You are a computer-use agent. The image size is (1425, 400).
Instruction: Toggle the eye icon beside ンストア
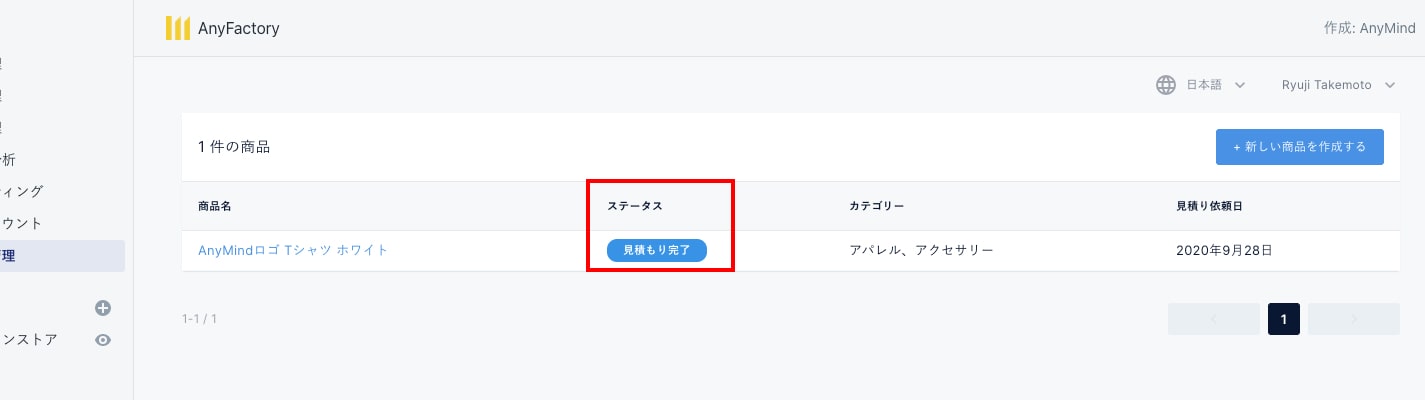tap(102, 340)
